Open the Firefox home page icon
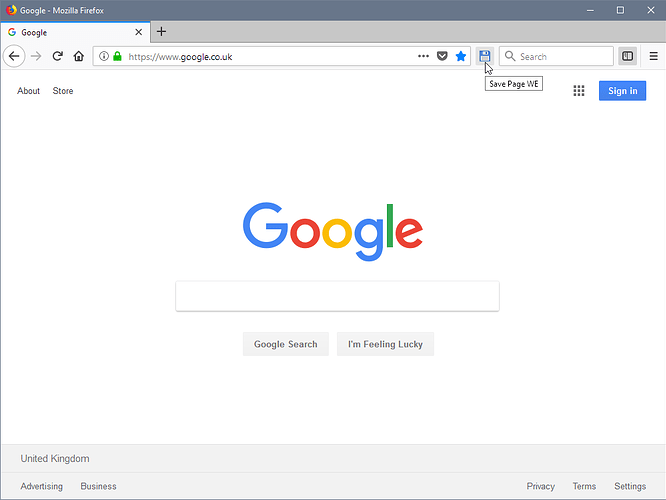666x500 pixels. (79, 56)
